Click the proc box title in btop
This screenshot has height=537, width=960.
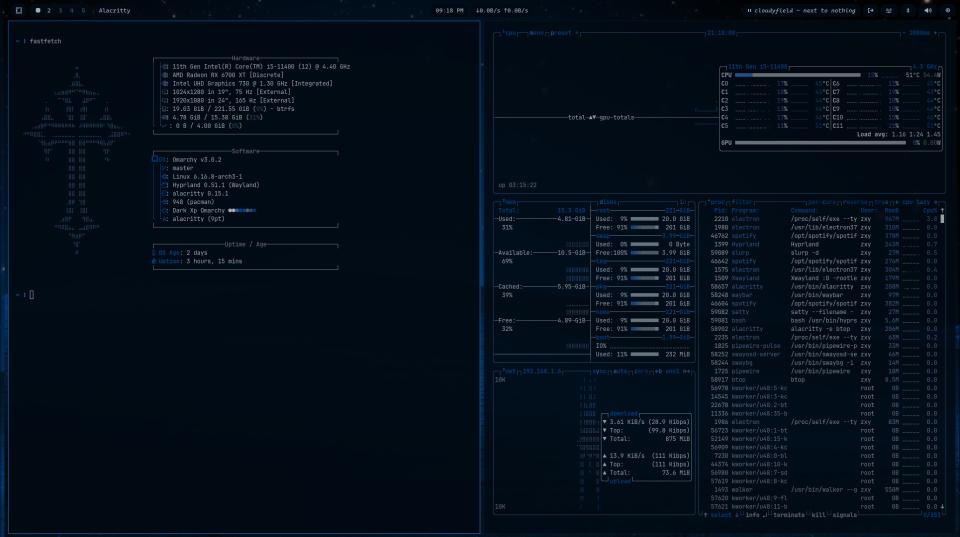(x=716, y=202)
